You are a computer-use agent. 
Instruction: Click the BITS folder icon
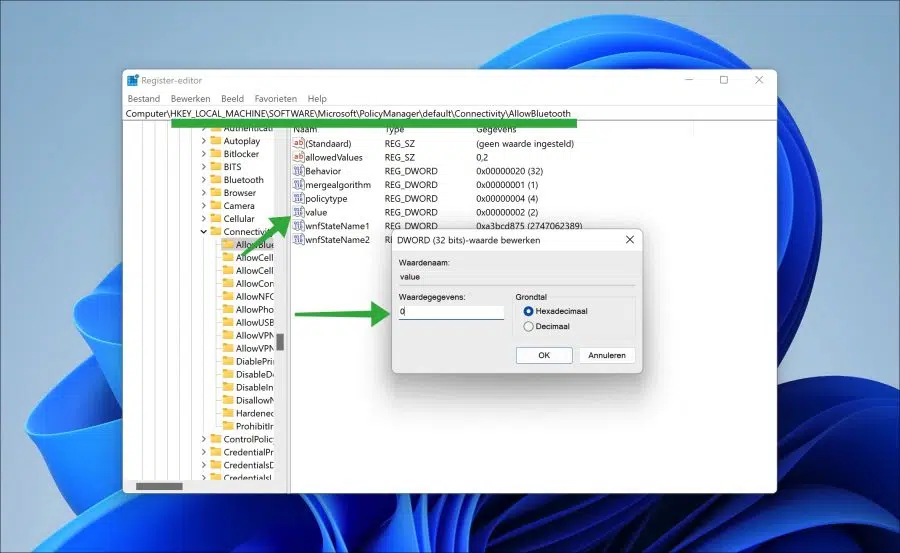coord(216,167)
